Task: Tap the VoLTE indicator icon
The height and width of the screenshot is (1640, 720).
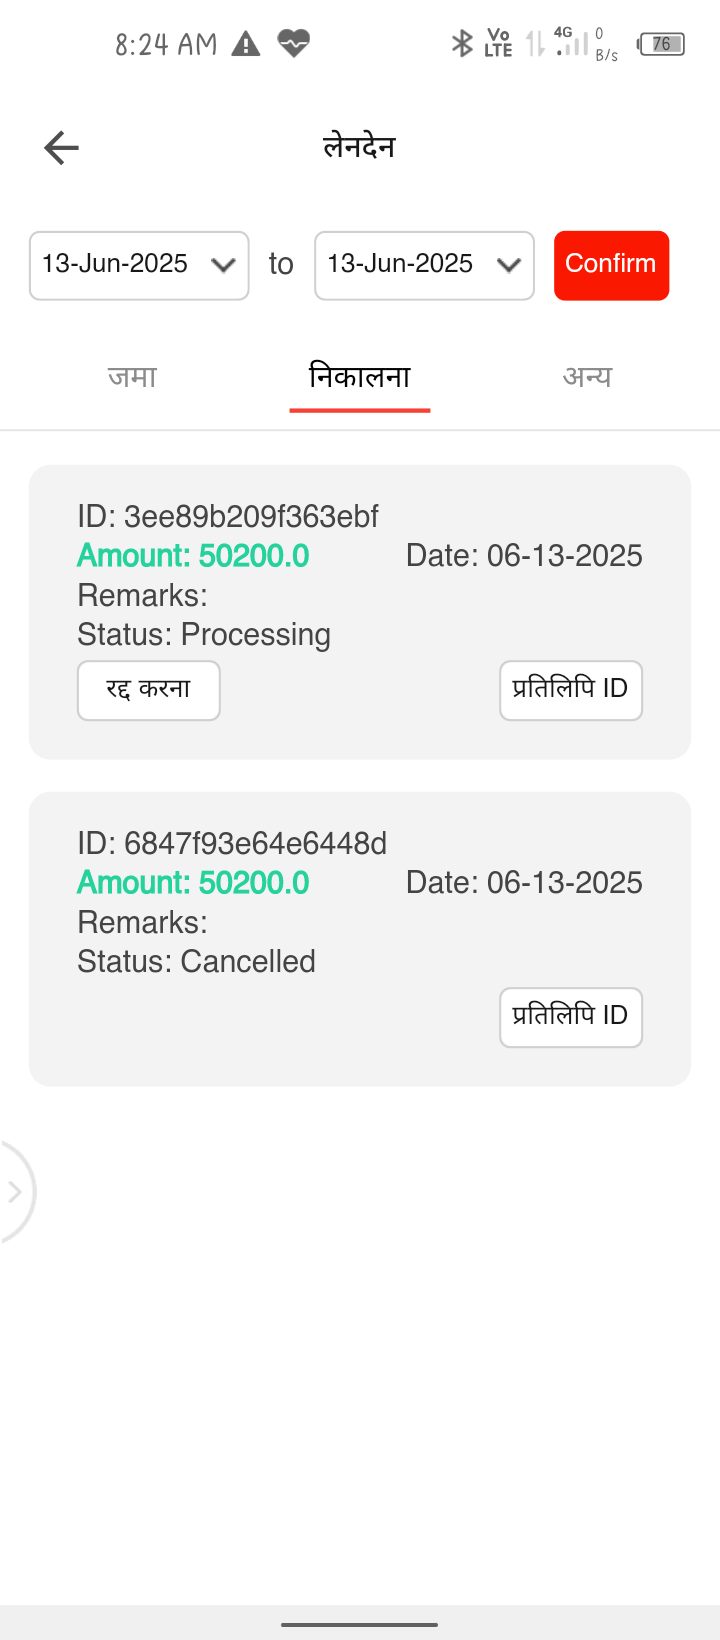Action: [498, 43]
